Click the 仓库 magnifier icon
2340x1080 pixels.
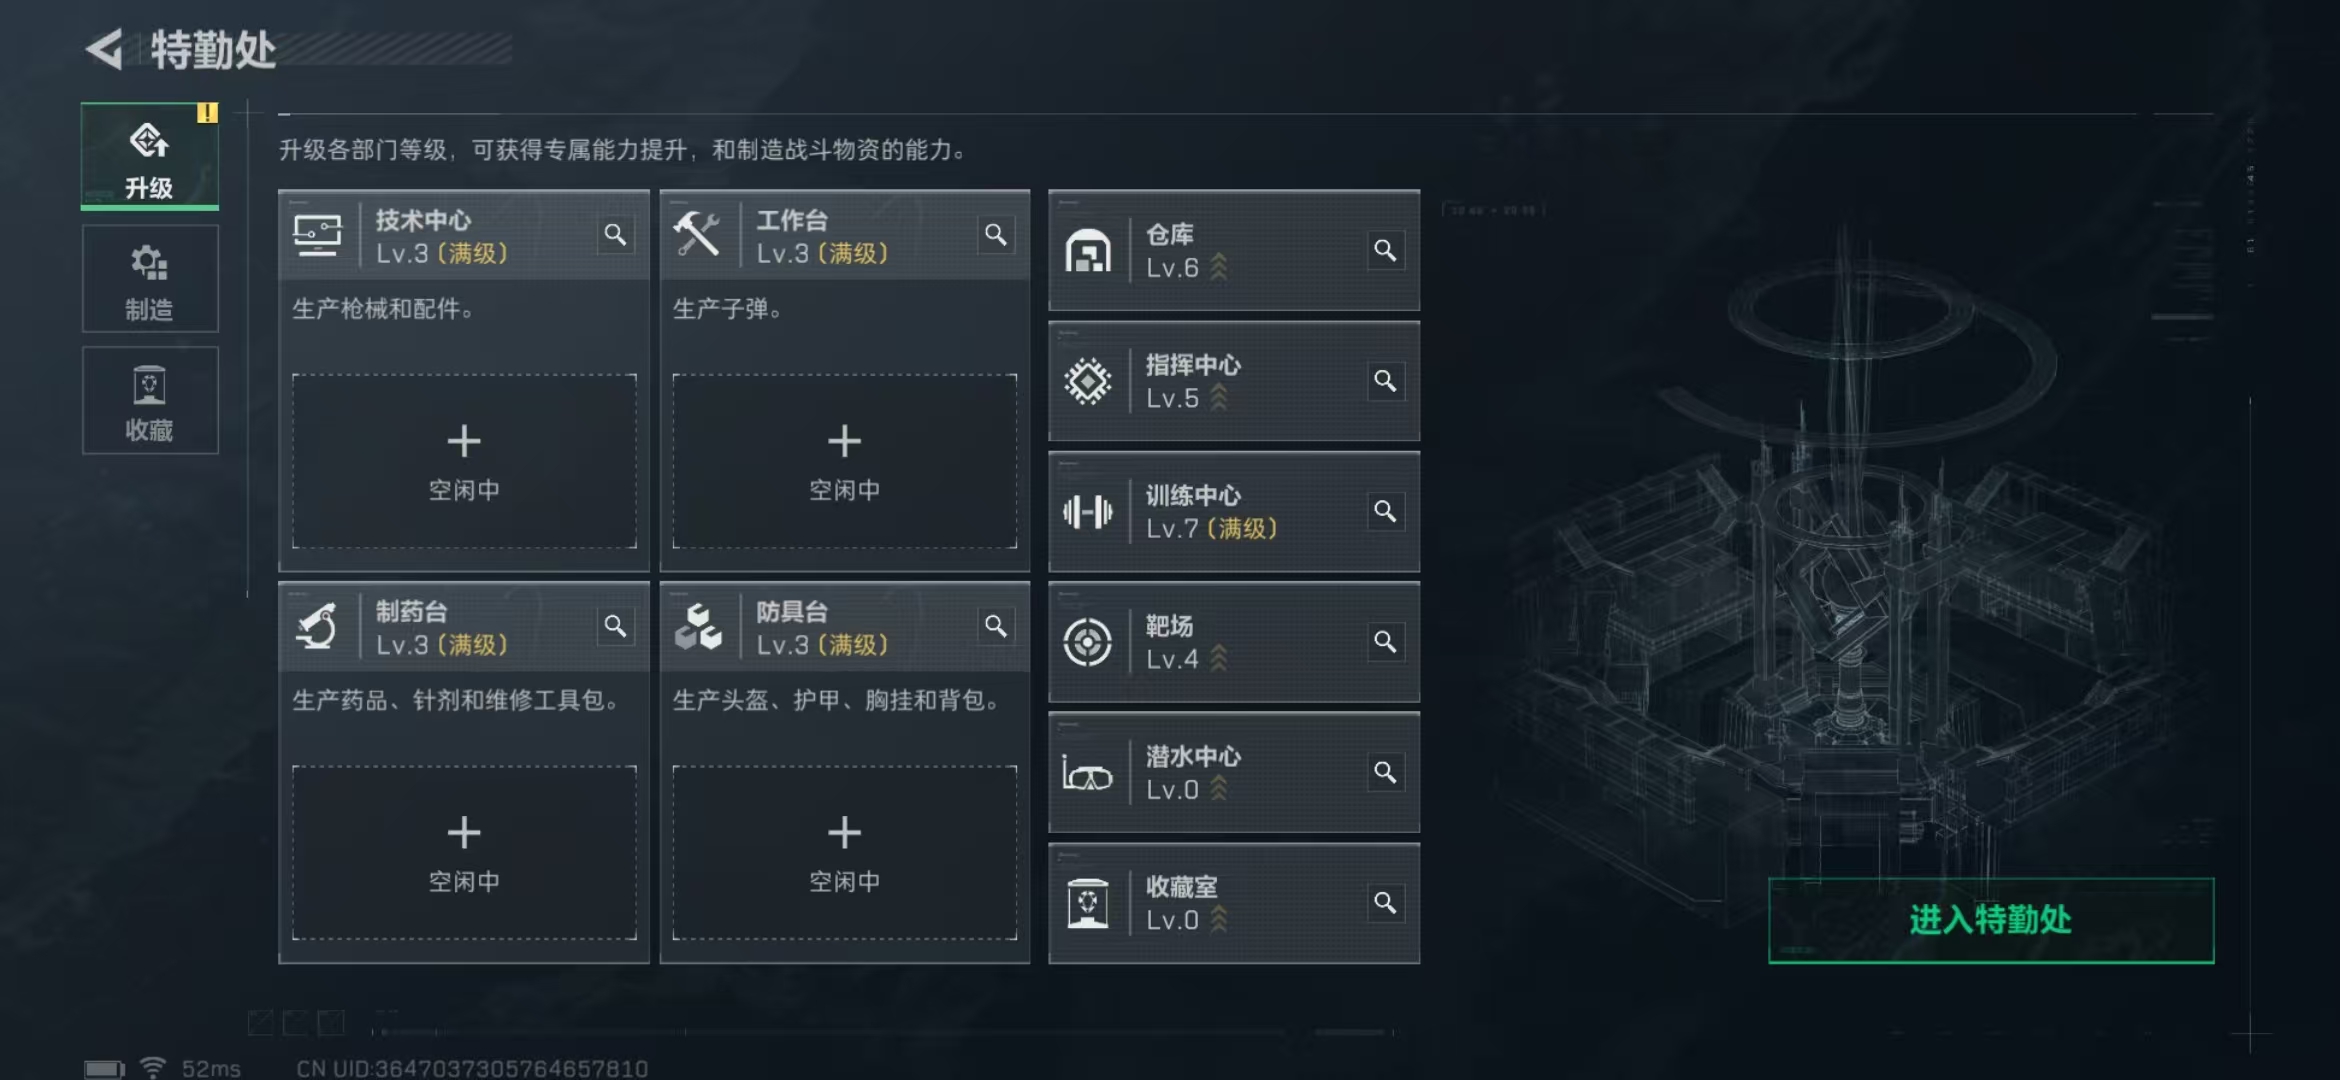pyautogui.click(x=1385, y=250)
